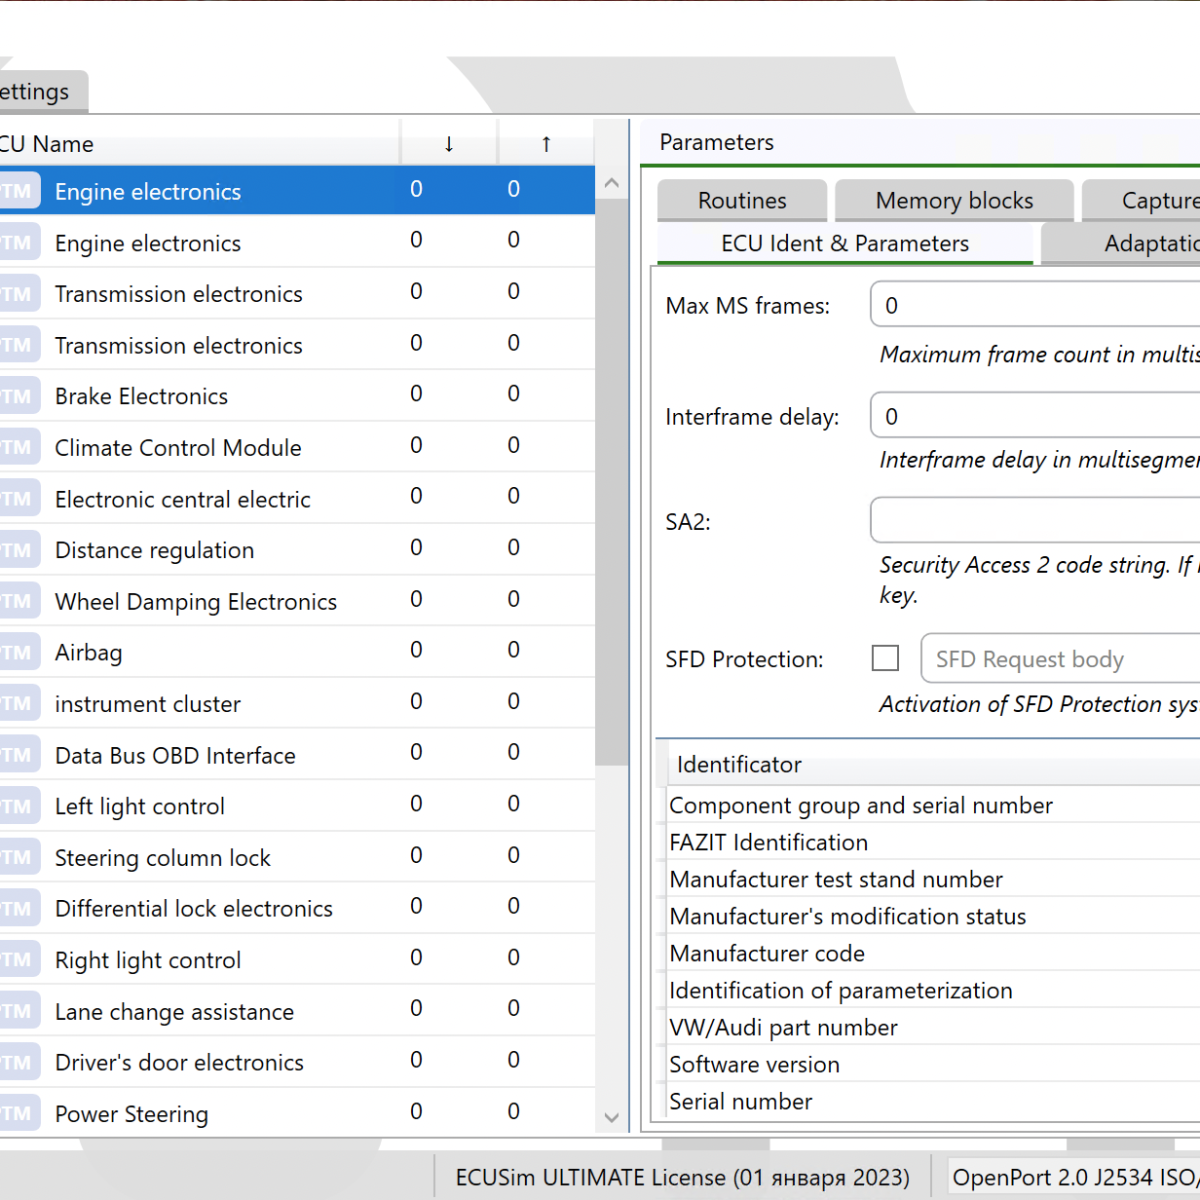Click the TM icon beside Data Bus OBD Interface
This screenshot has height=1200, width=1200.
18,756
